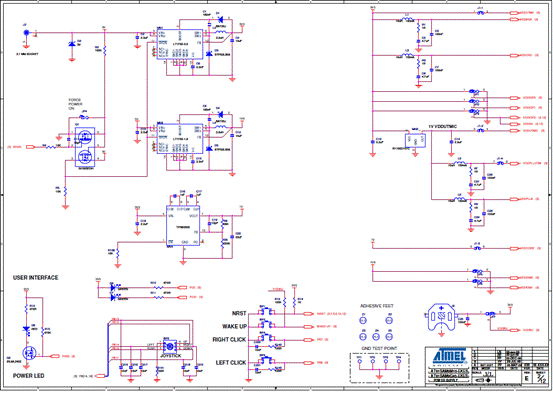Select the dual MOSFET near FORCE POWER ON
This screenshot has width=553, height=393.
pyautogui.click(x=85, y=147)
